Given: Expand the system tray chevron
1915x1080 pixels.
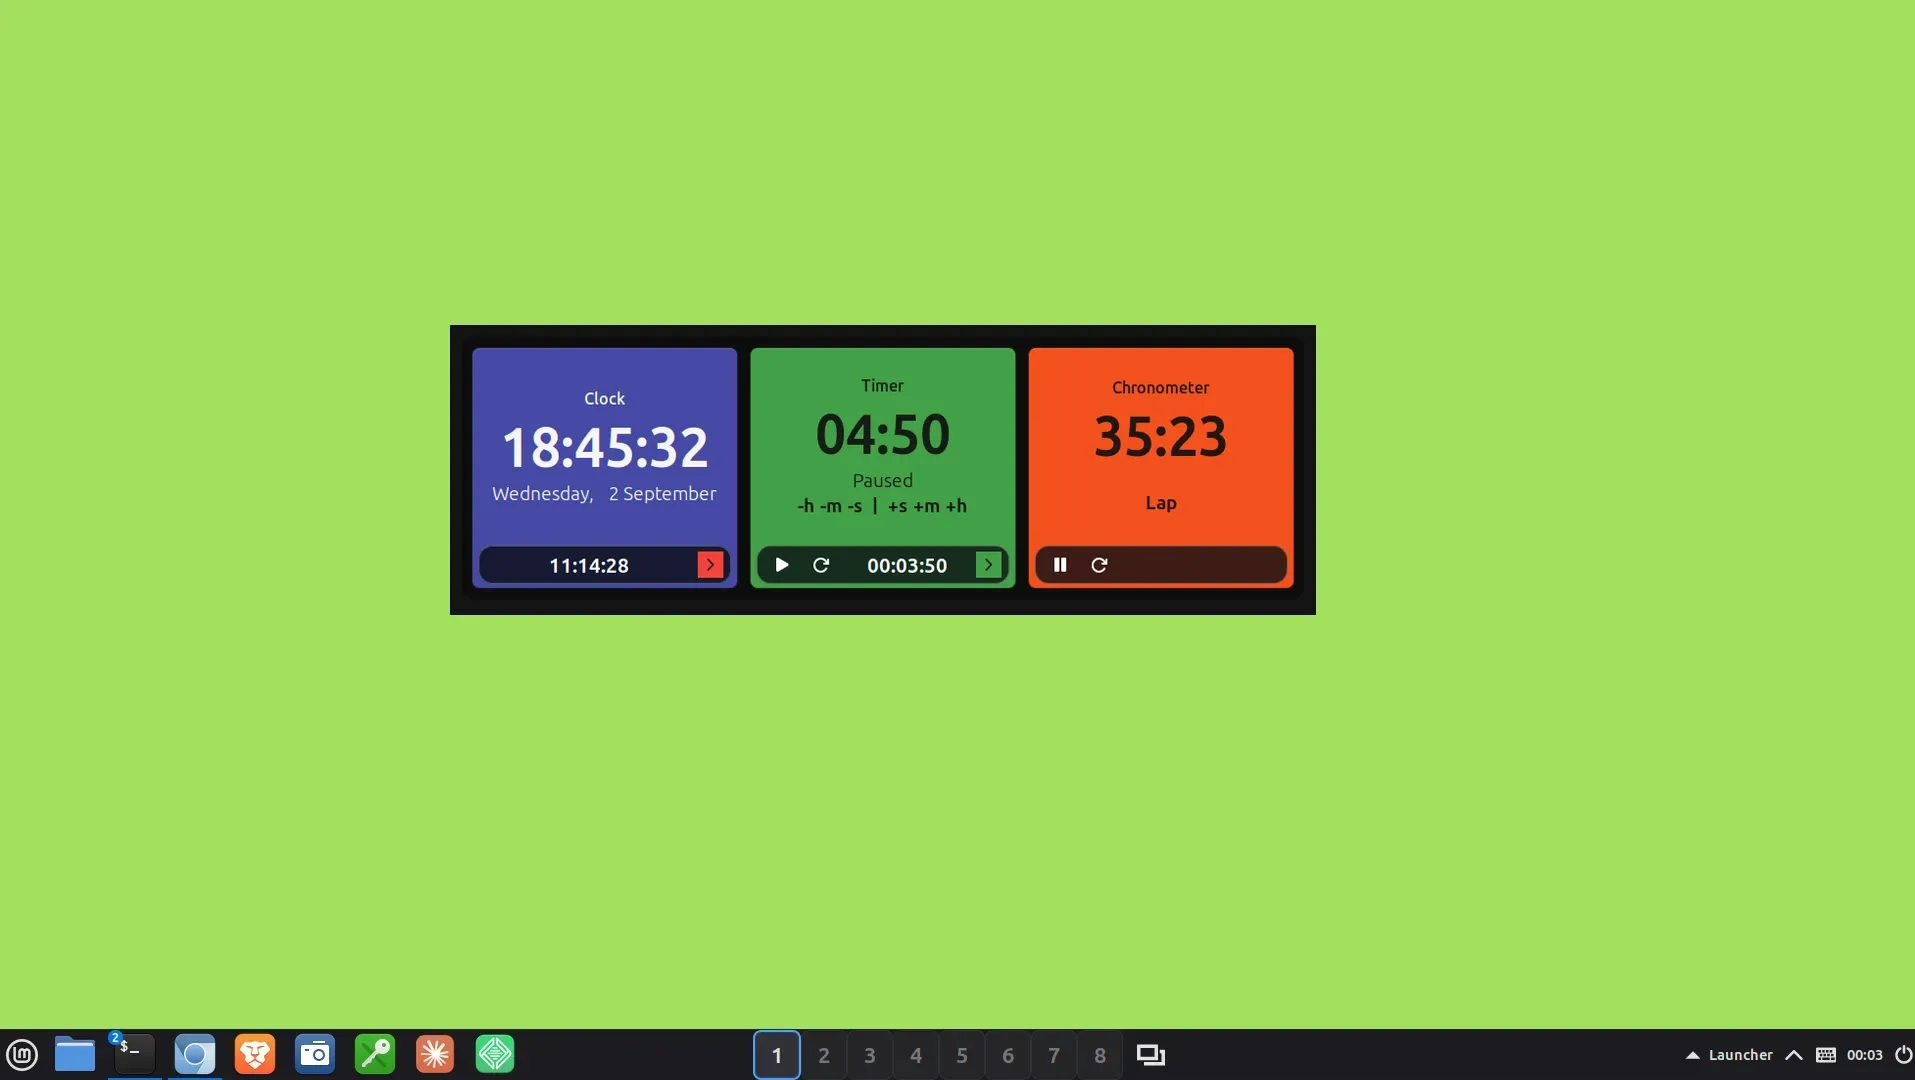Looking at the screenshot, I should coord(1794,1055).
